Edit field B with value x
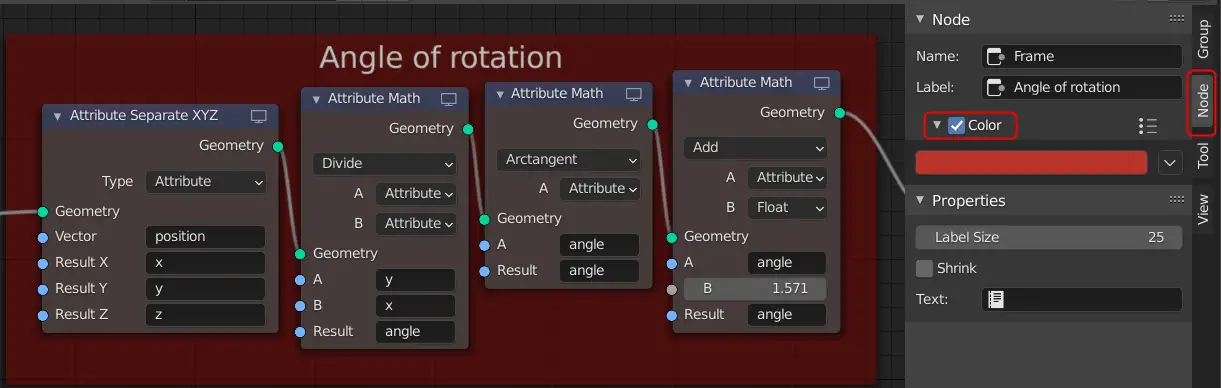 pos(415,306)
